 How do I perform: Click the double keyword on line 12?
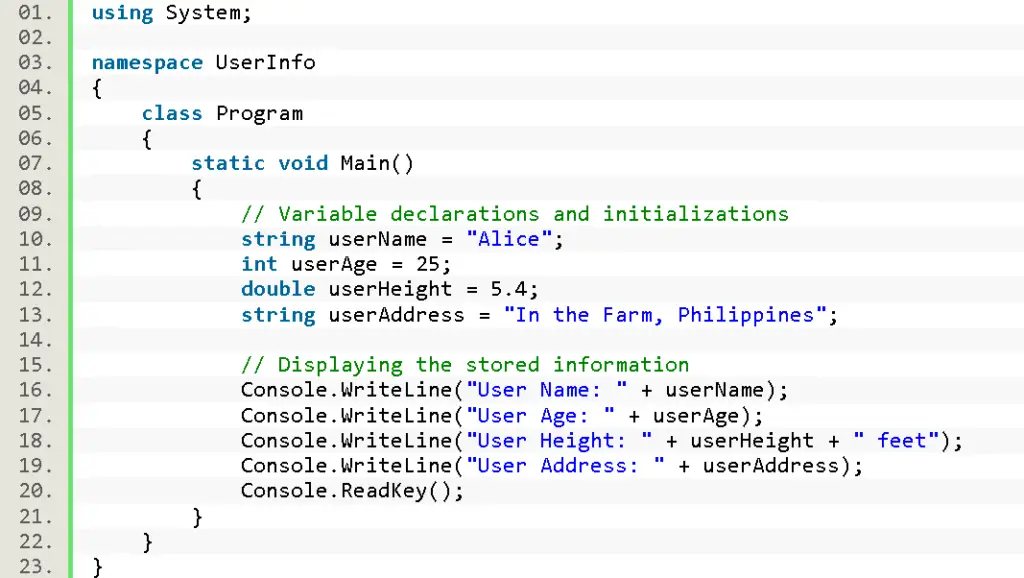tap(278, 289)
